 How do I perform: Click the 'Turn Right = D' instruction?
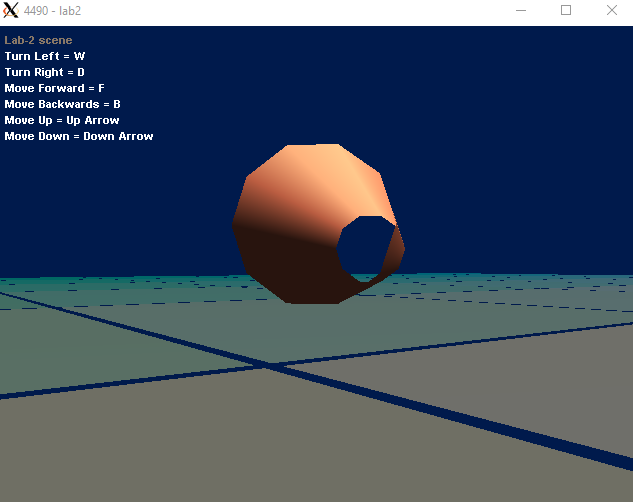point(44,72)
